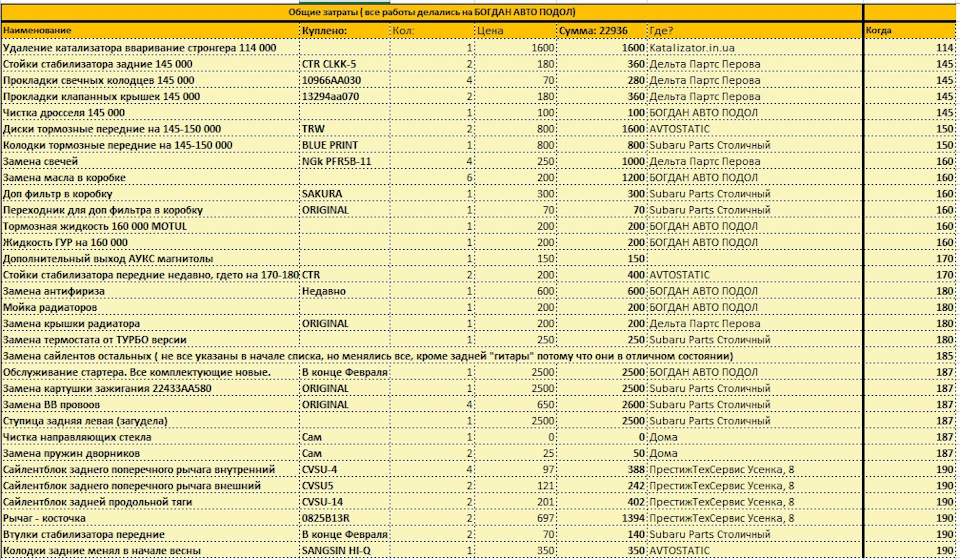Click the 'Где?' column header
This screenshot has height=560, width=960.
(x=755, y=31)
